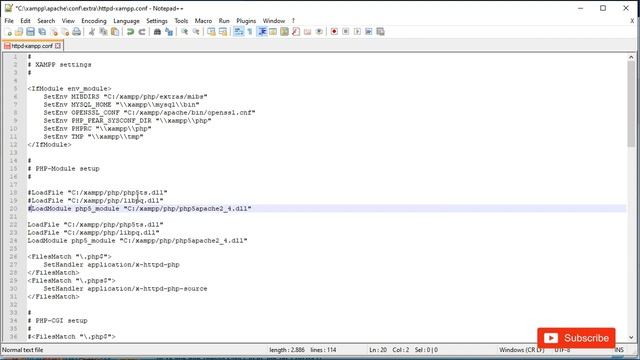Open the Plugins menu
This screenshot has height=360, width=640.
pyautogui.click(x=246, y=21)
